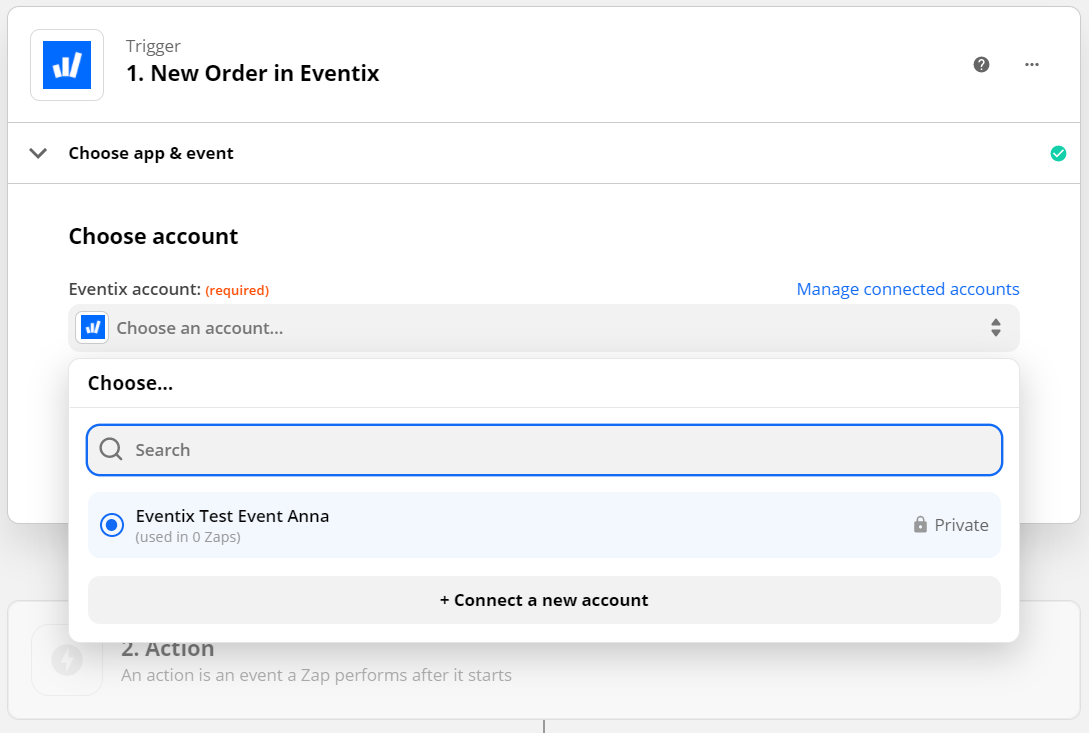1089x733 pixels.
Task: Click the green completed checkmark icon
Action: point(1058,154)
